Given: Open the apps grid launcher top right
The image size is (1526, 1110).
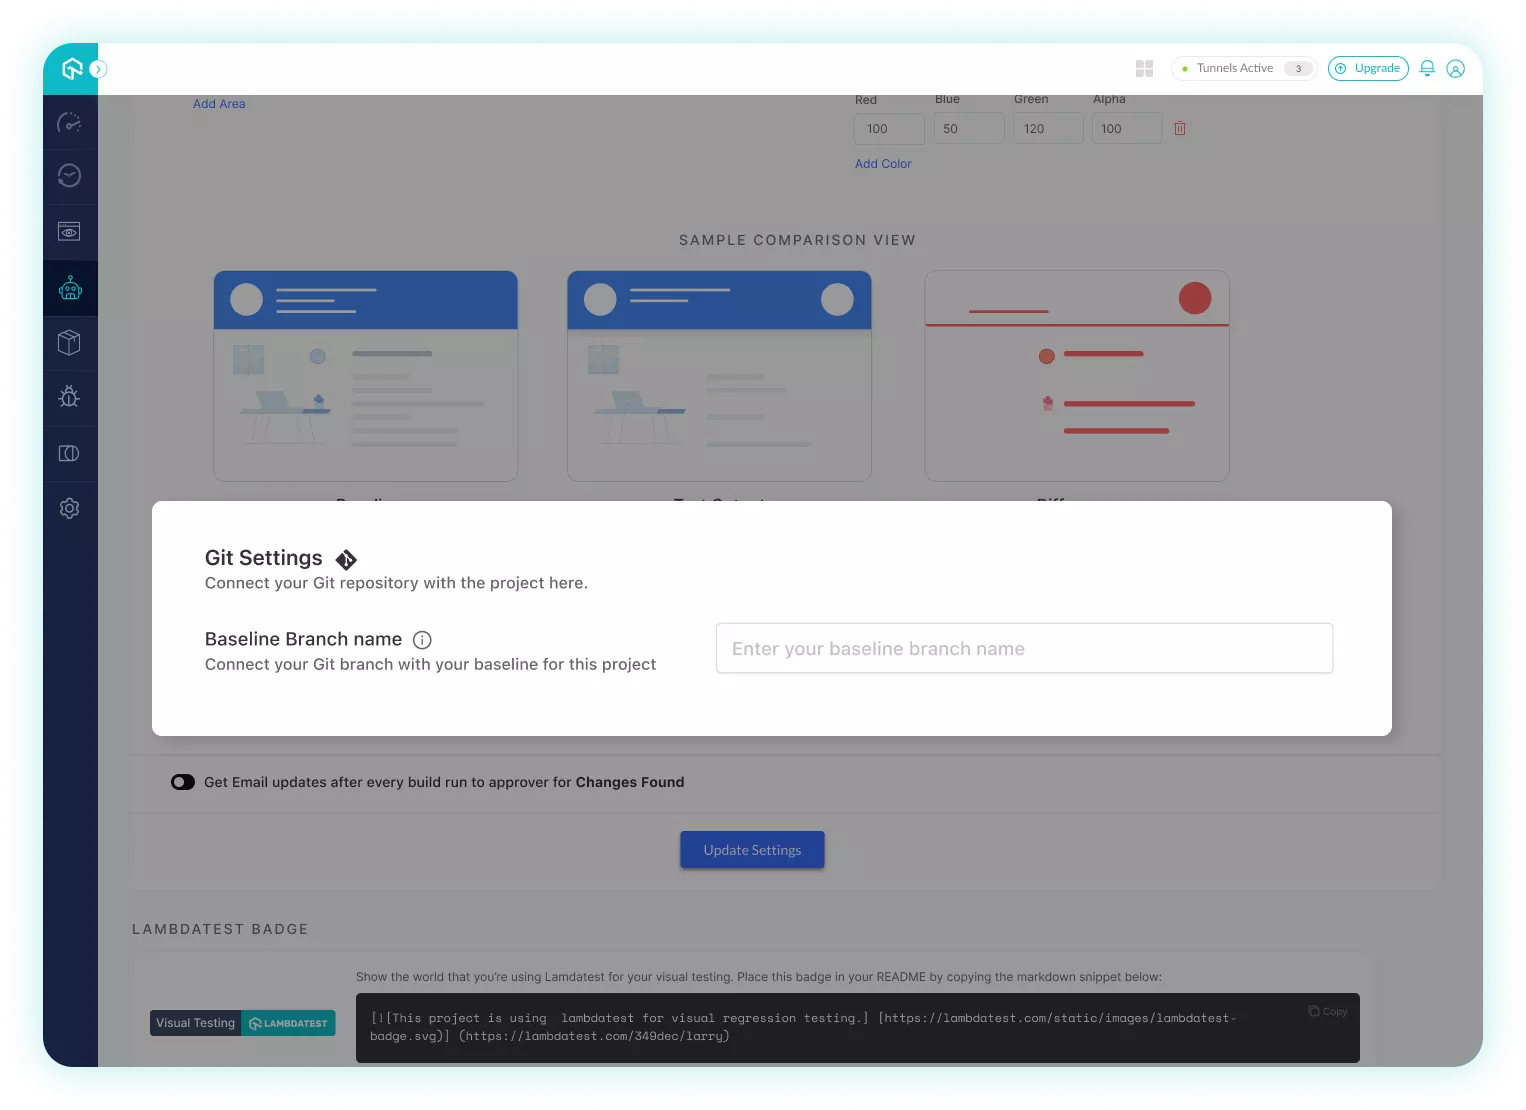Looking at the screenshot, I should pos(1144,68).
